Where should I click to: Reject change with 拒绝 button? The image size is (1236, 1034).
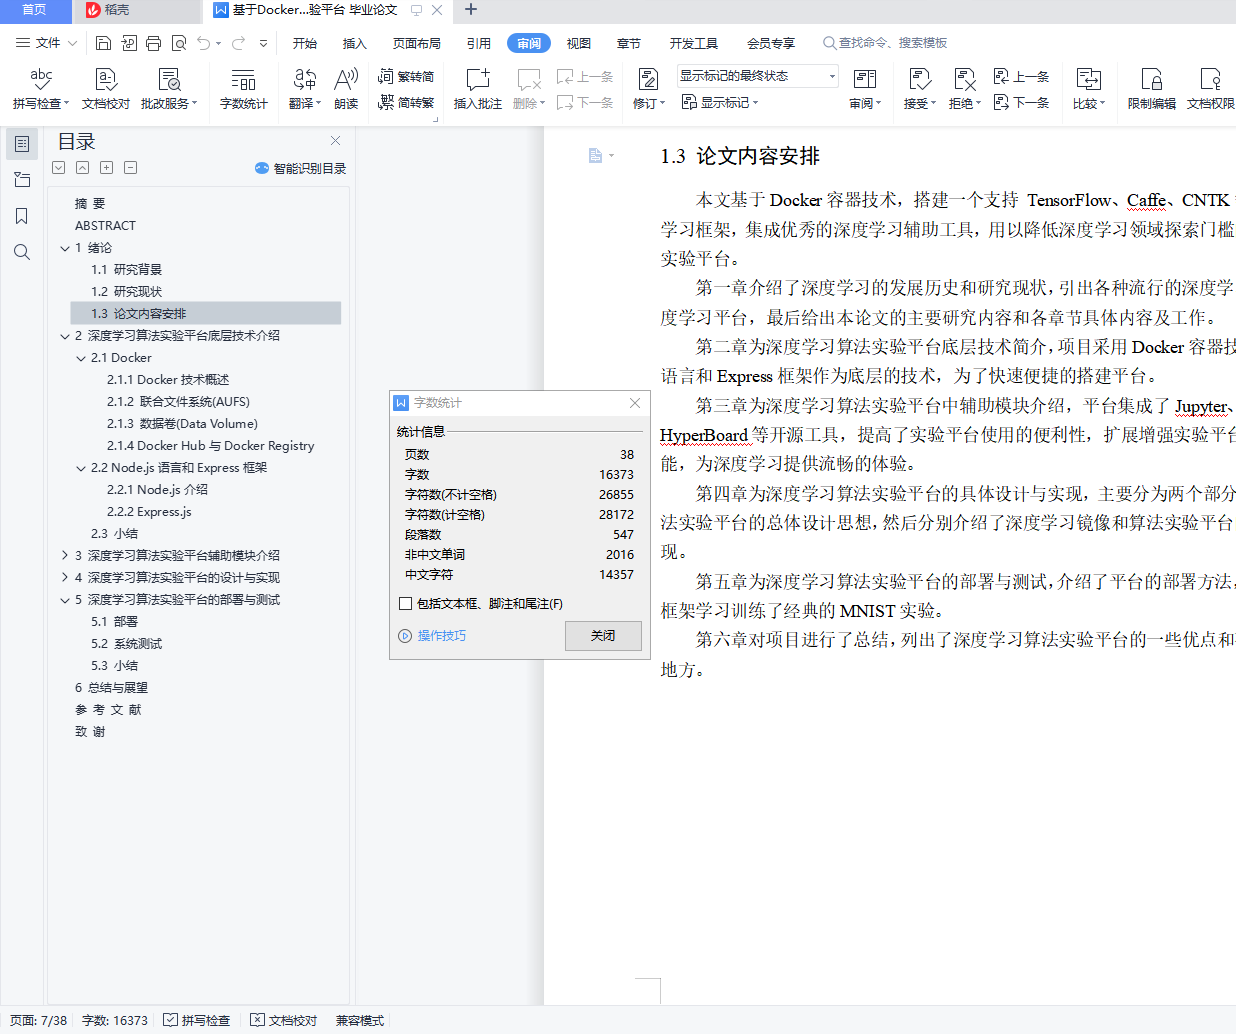click(x=964, y=88)
